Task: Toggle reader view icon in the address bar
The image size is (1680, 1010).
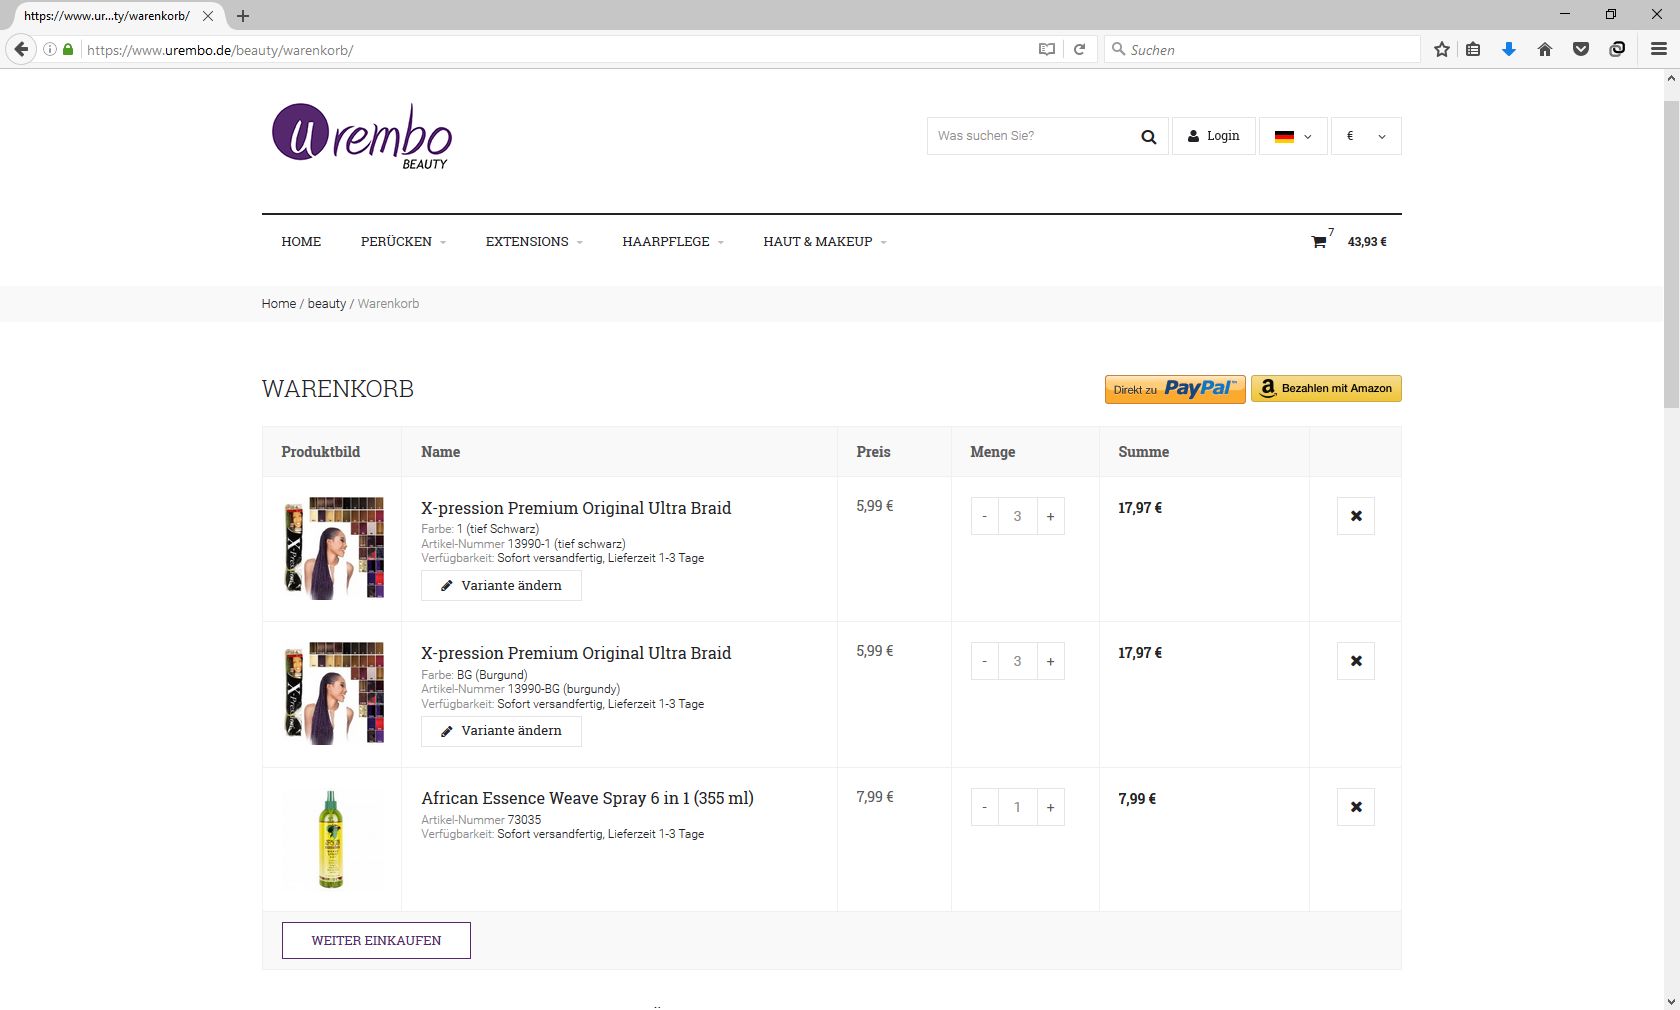Action: (x=1047, y=49)
